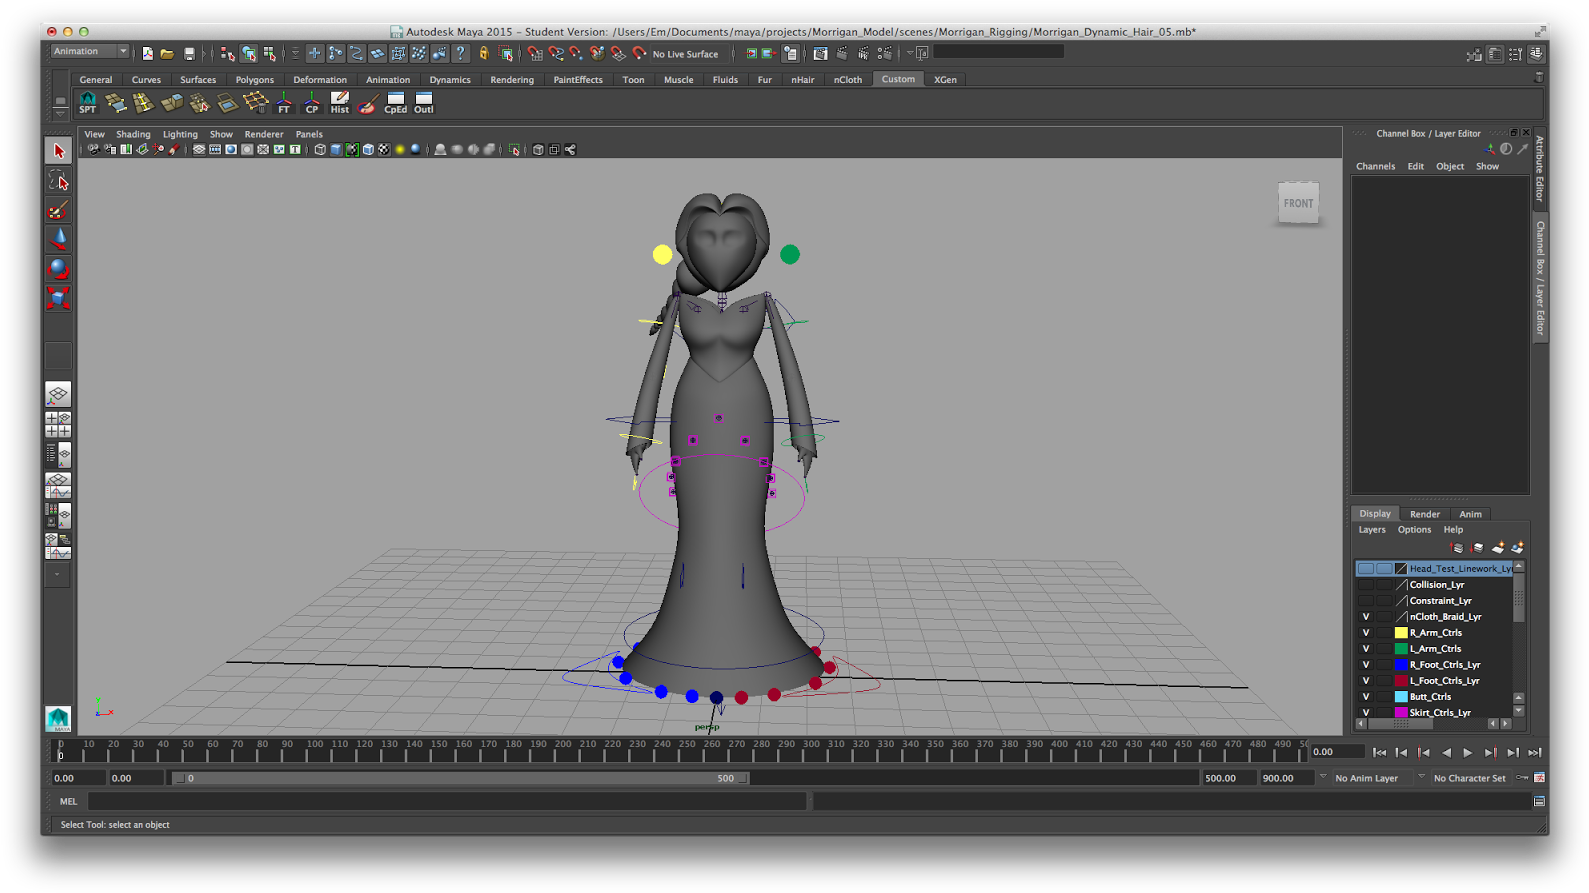Switch to the Dynamics shelf tab
This screenshot has width=1589, height=893.
[450, 80]
